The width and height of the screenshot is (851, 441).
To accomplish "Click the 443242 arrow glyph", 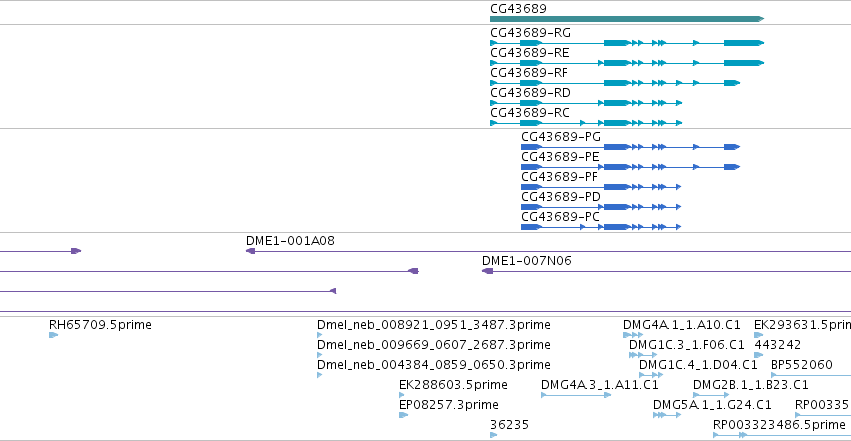I will [x=758, y=355].
